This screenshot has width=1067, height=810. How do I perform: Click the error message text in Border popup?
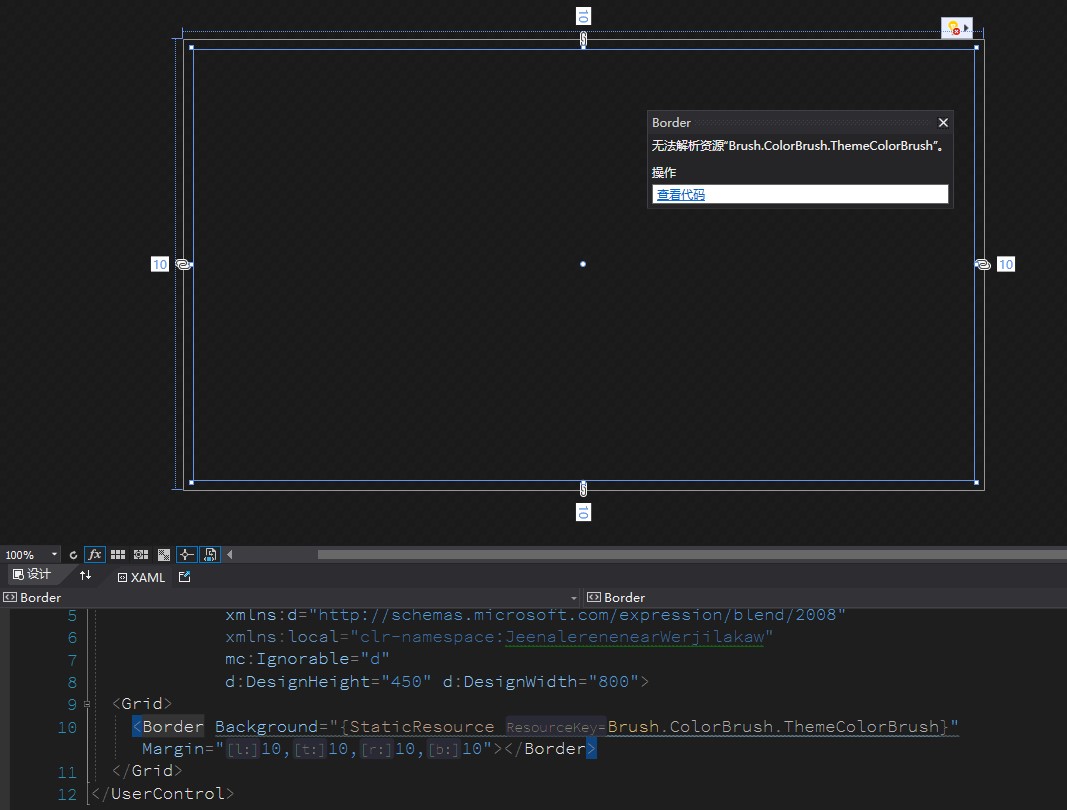point(798,146)
